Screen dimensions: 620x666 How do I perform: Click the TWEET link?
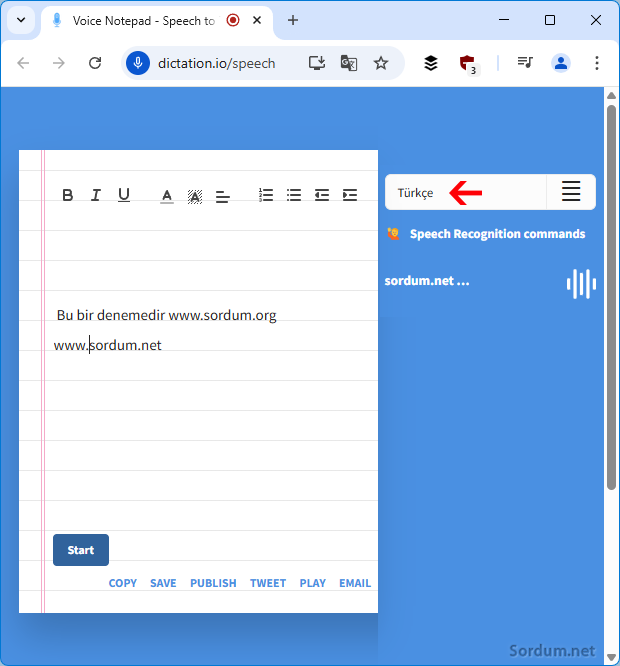(x=268, y=583)
